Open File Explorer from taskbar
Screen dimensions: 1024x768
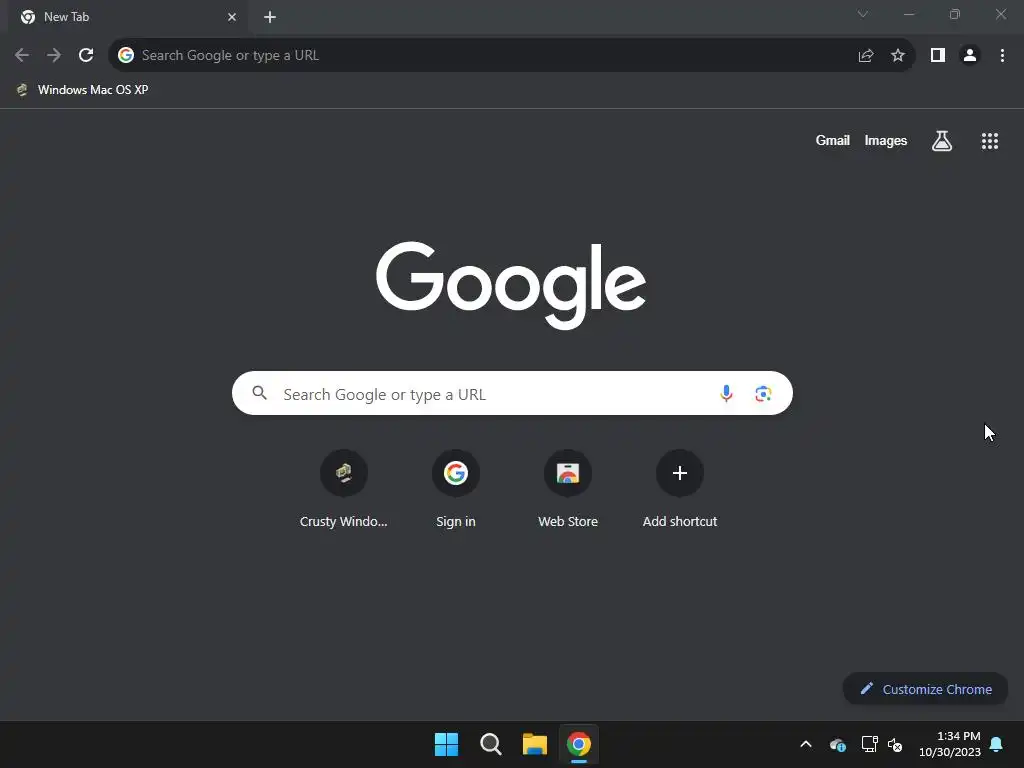click(535, 744)
